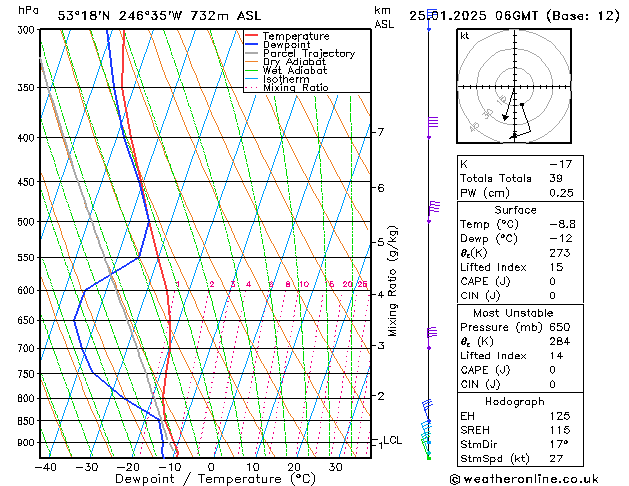Click the surface Dewp value -12

pyautogui.click(x=561, y=239)
